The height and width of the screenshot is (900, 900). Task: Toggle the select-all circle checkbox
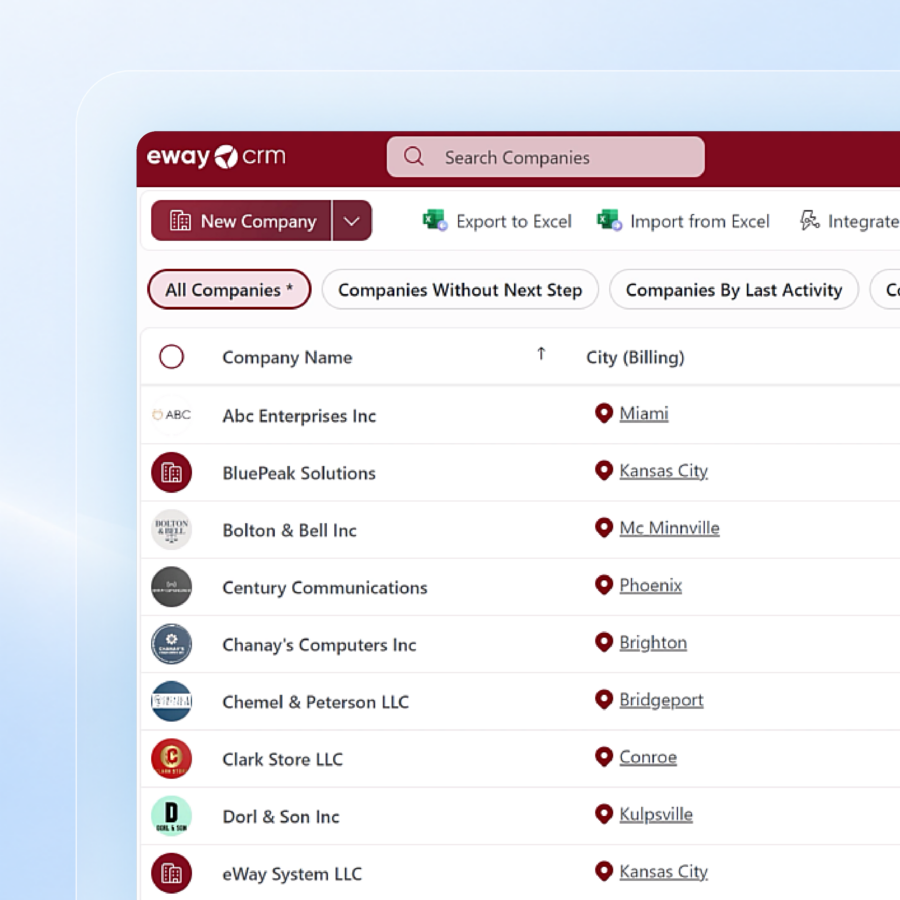(x=171, y=356)
